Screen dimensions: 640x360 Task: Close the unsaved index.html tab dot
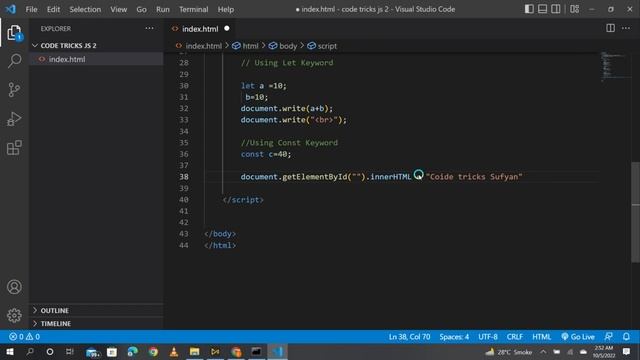227,29
